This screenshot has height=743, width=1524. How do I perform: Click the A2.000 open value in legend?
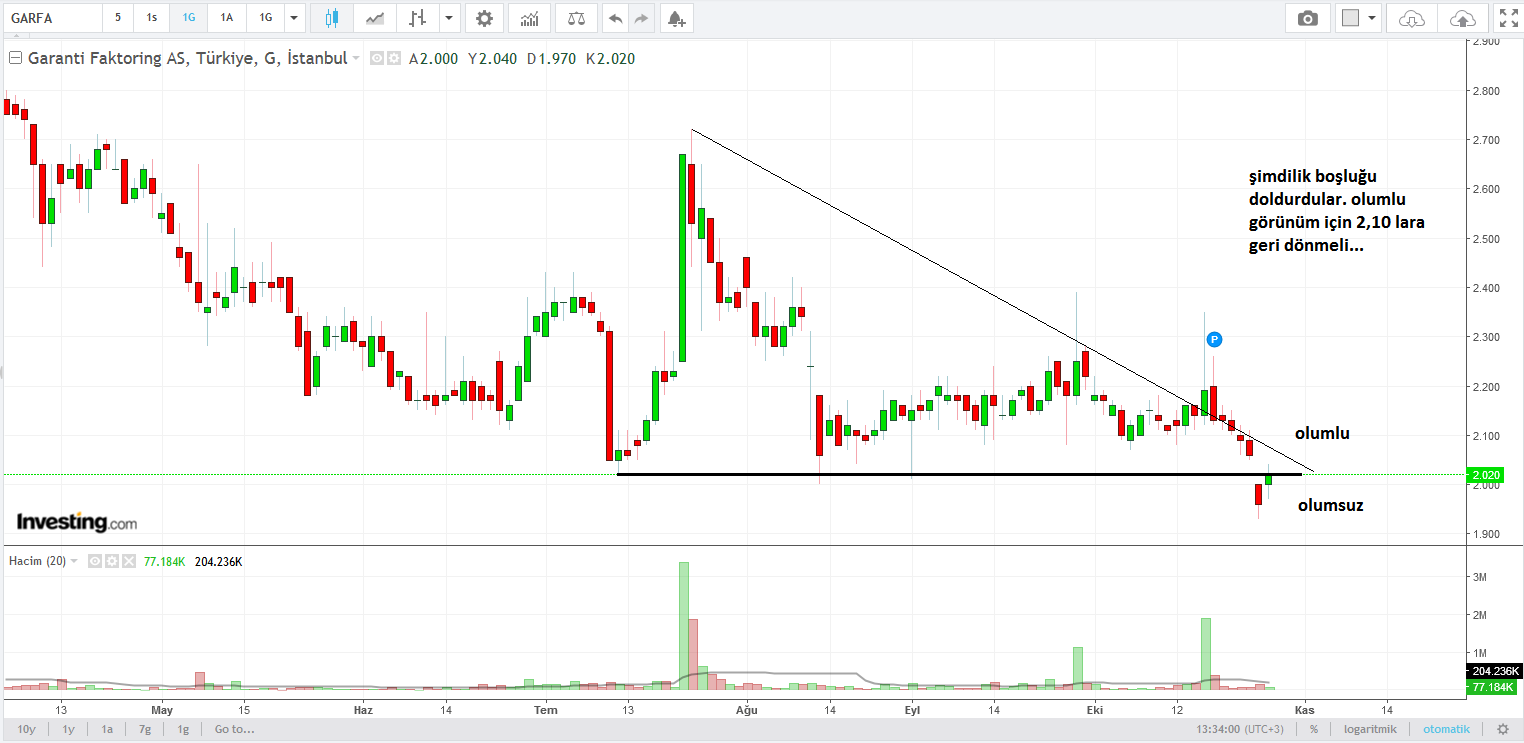tap(433, 59)
